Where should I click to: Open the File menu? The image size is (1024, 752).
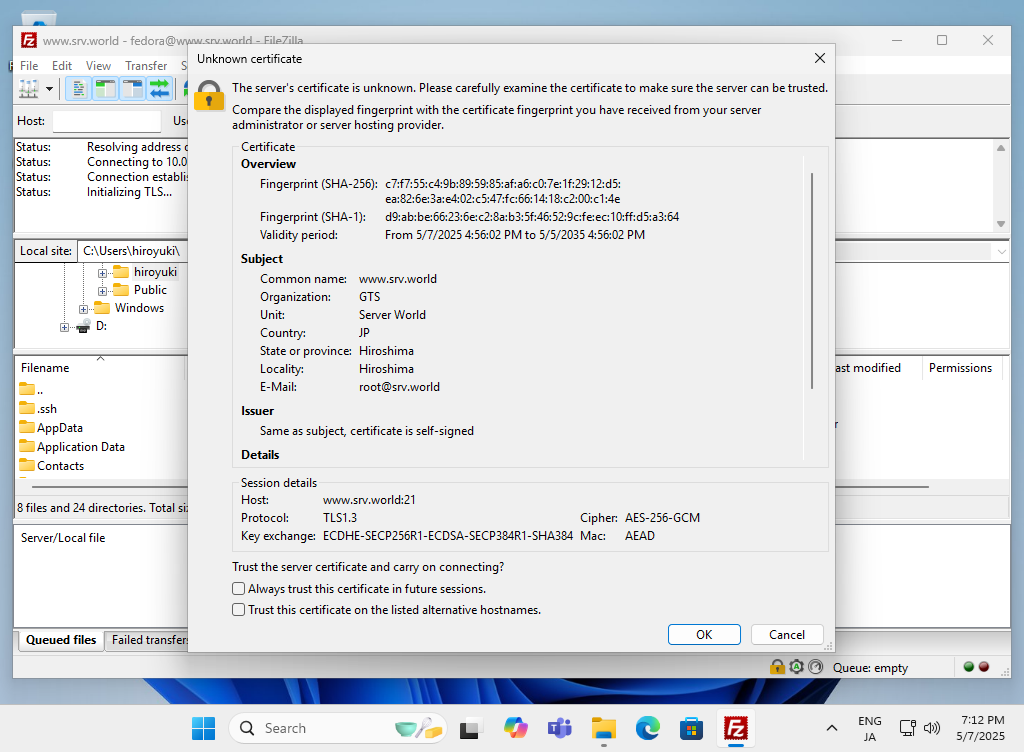point(29,66)
